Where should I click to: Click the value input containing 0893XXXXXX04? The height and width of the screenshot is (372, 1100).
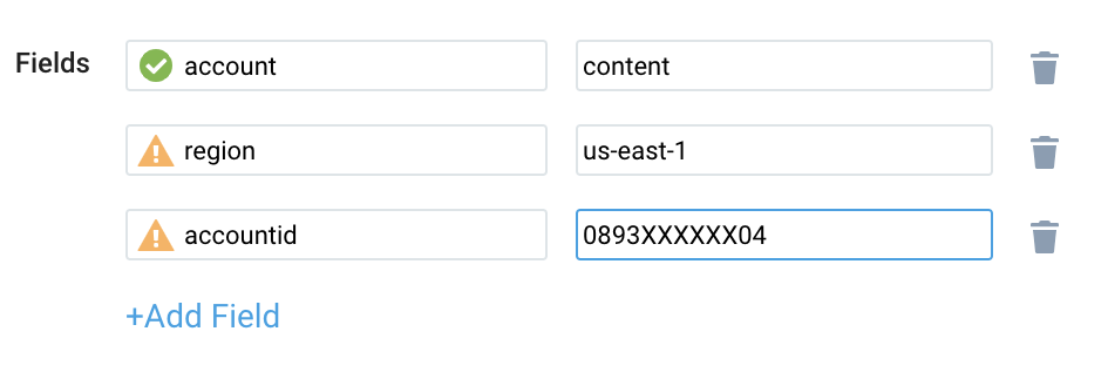[x=784, y=234]
